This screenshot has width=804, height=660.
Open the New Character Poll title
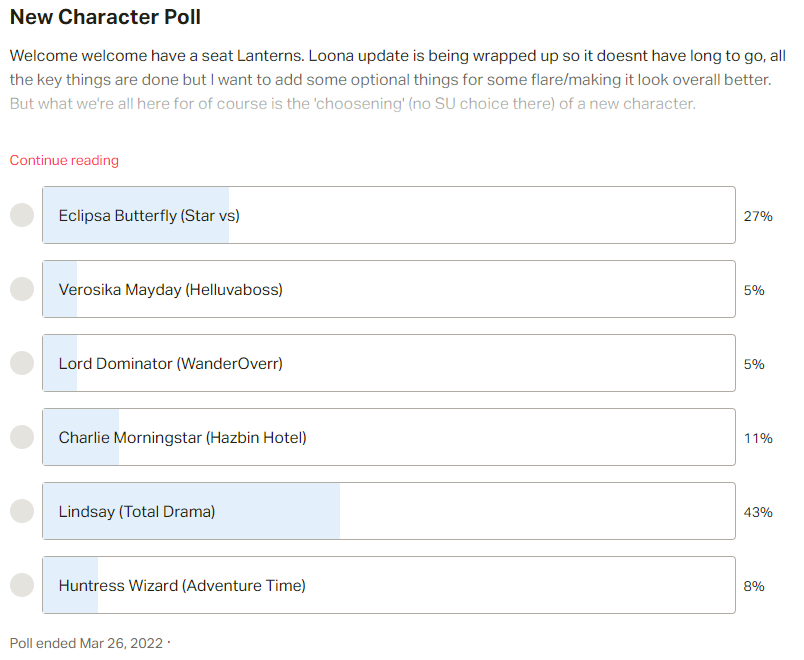[105, 17]
